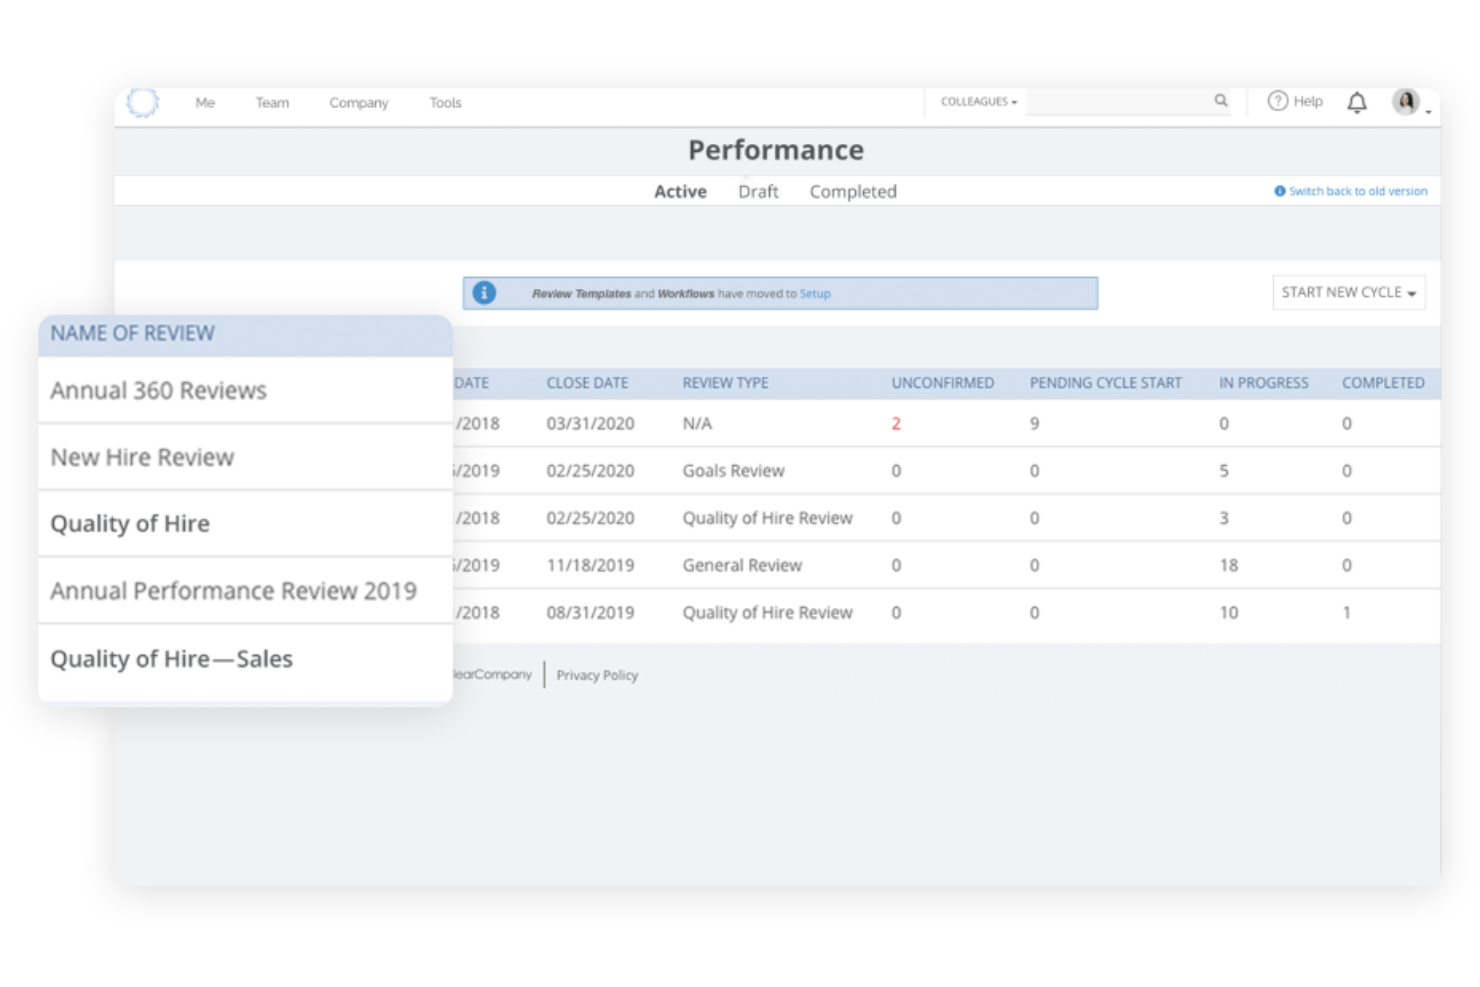
Task: Click the blue info icon in banner
Action: [x=484, y=293]
